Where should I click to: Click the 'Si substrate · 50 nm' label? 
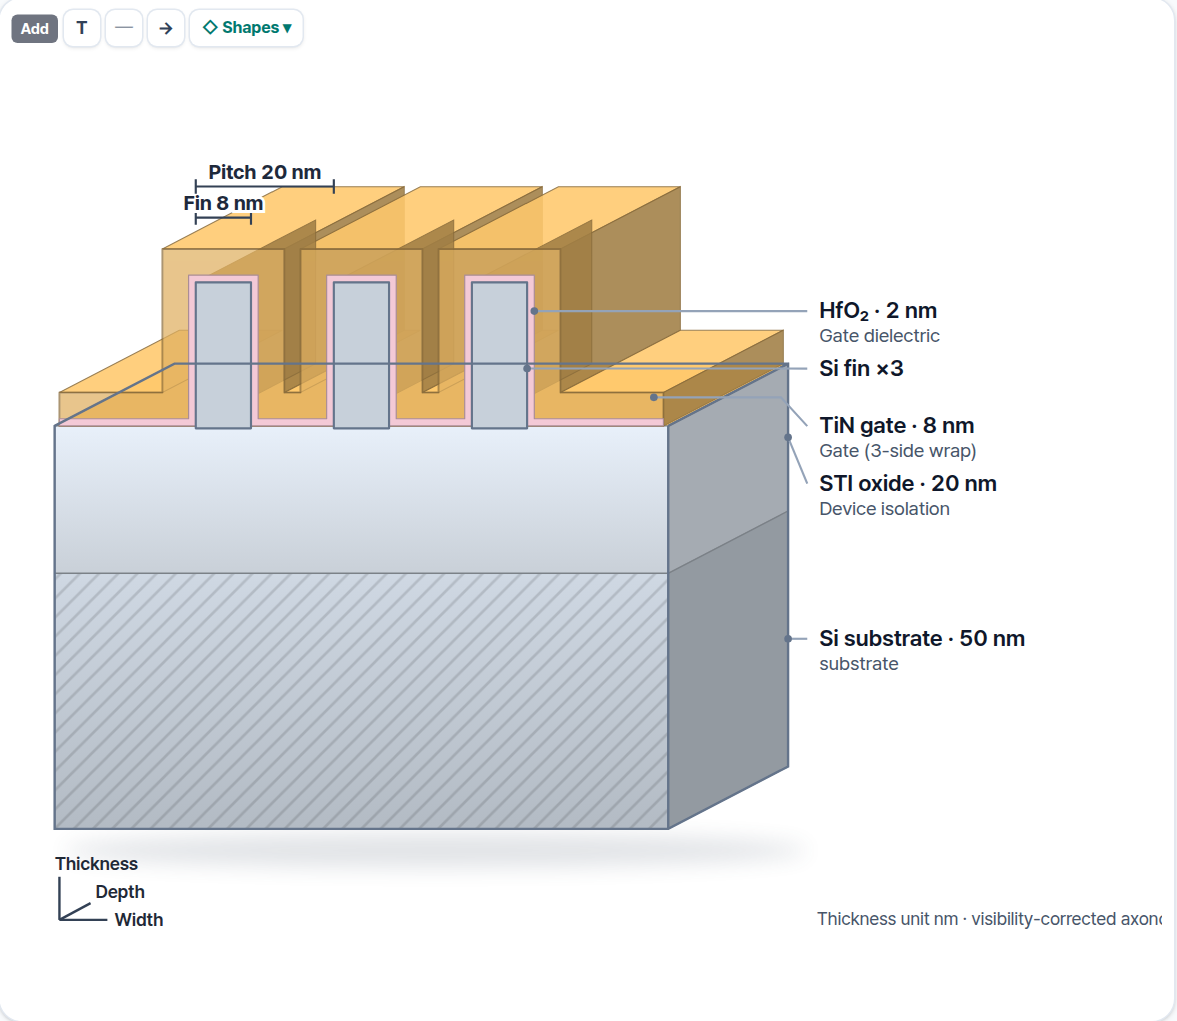[x=922, y=638]
